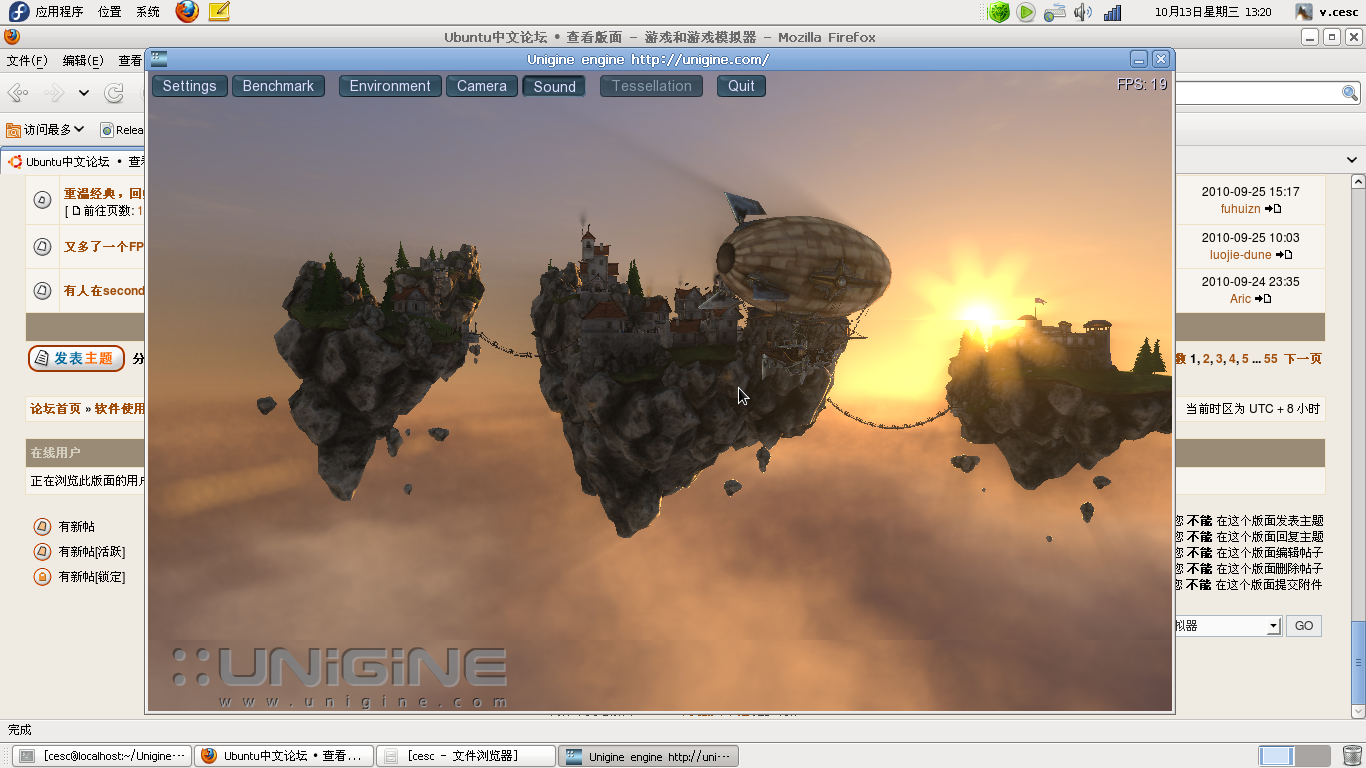Toggle the Sound button

554,86
